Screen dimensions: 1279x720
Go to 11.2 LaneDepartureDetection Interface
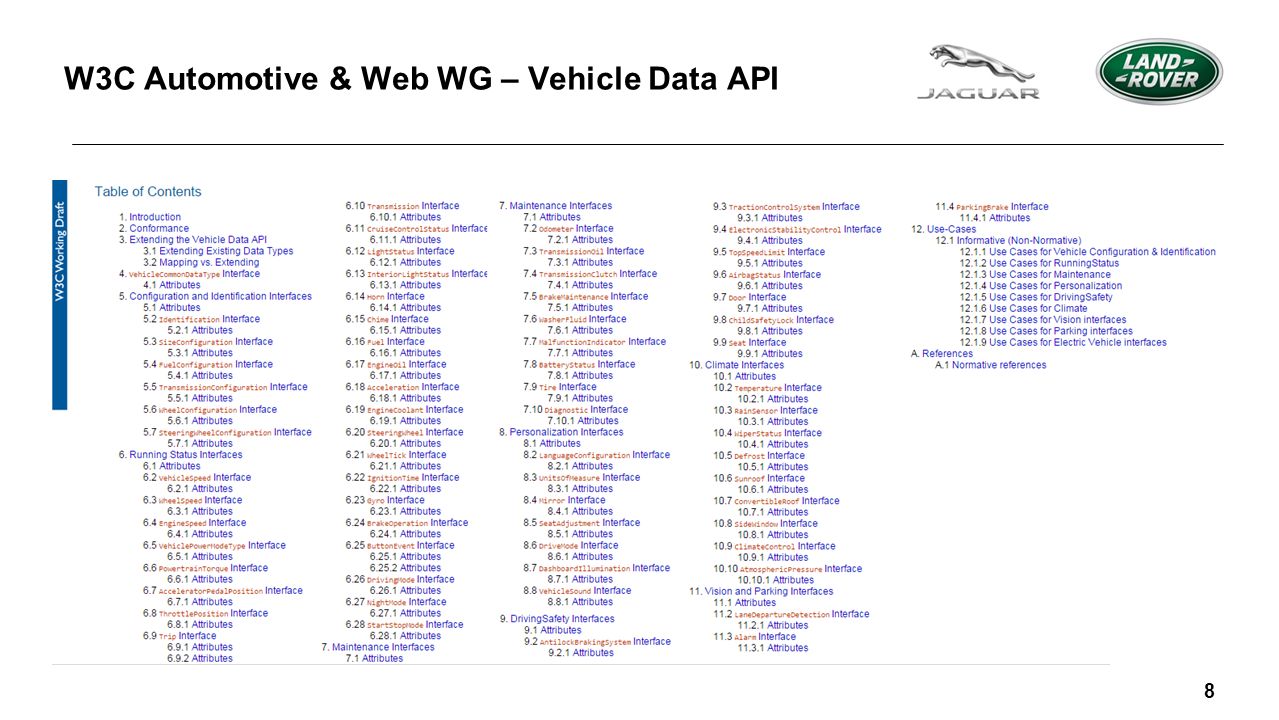point(791,614)
